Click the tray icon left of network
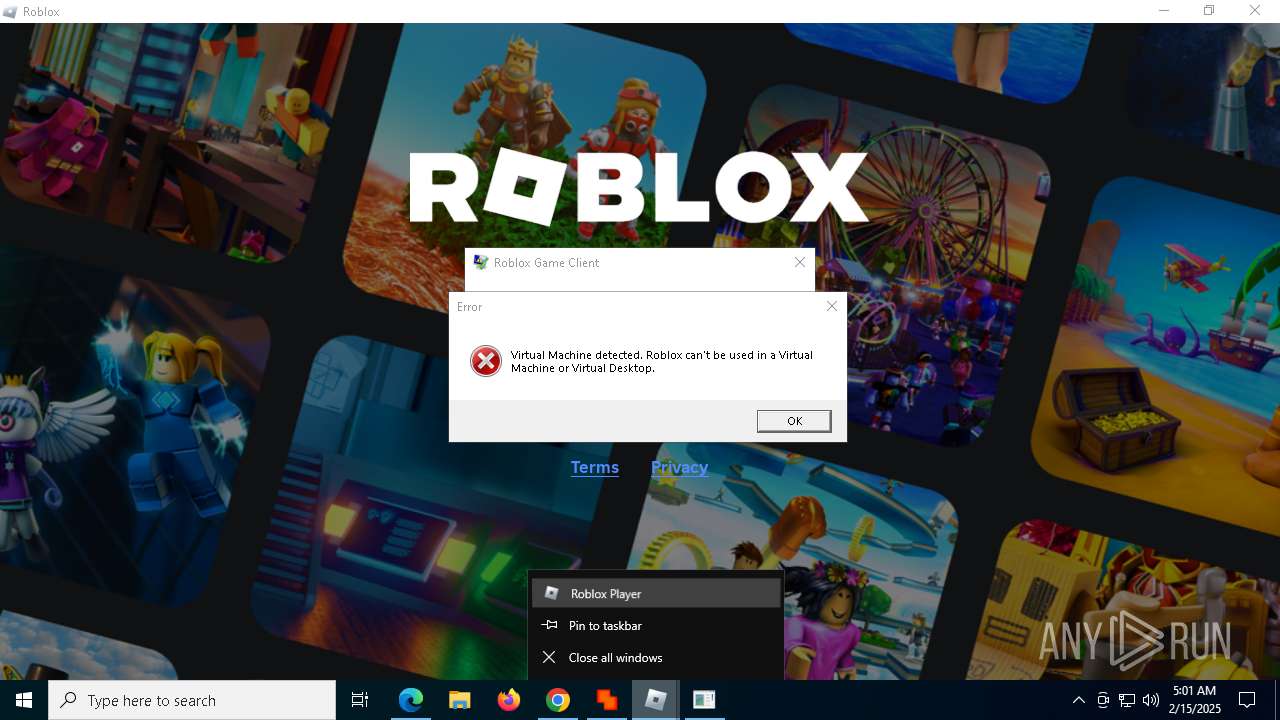The image size is (1280, 720). click(1103, 700)
